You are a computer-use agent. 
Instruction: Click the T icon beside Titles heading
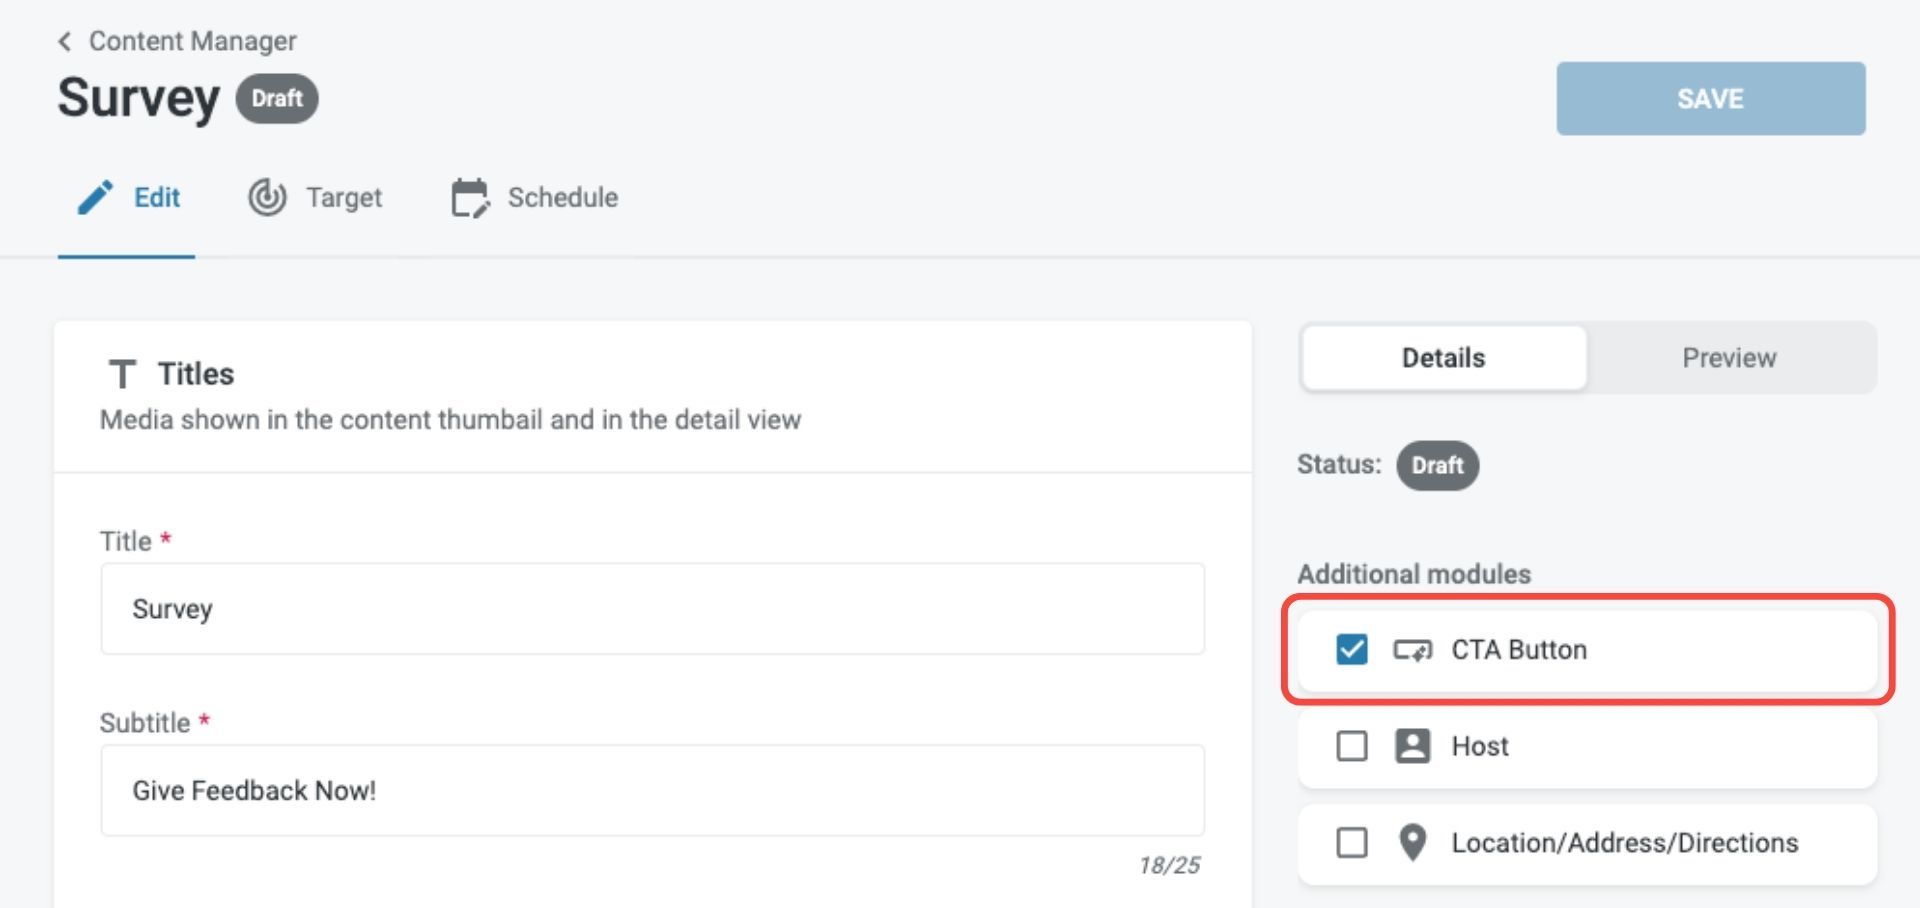[122, 375]
